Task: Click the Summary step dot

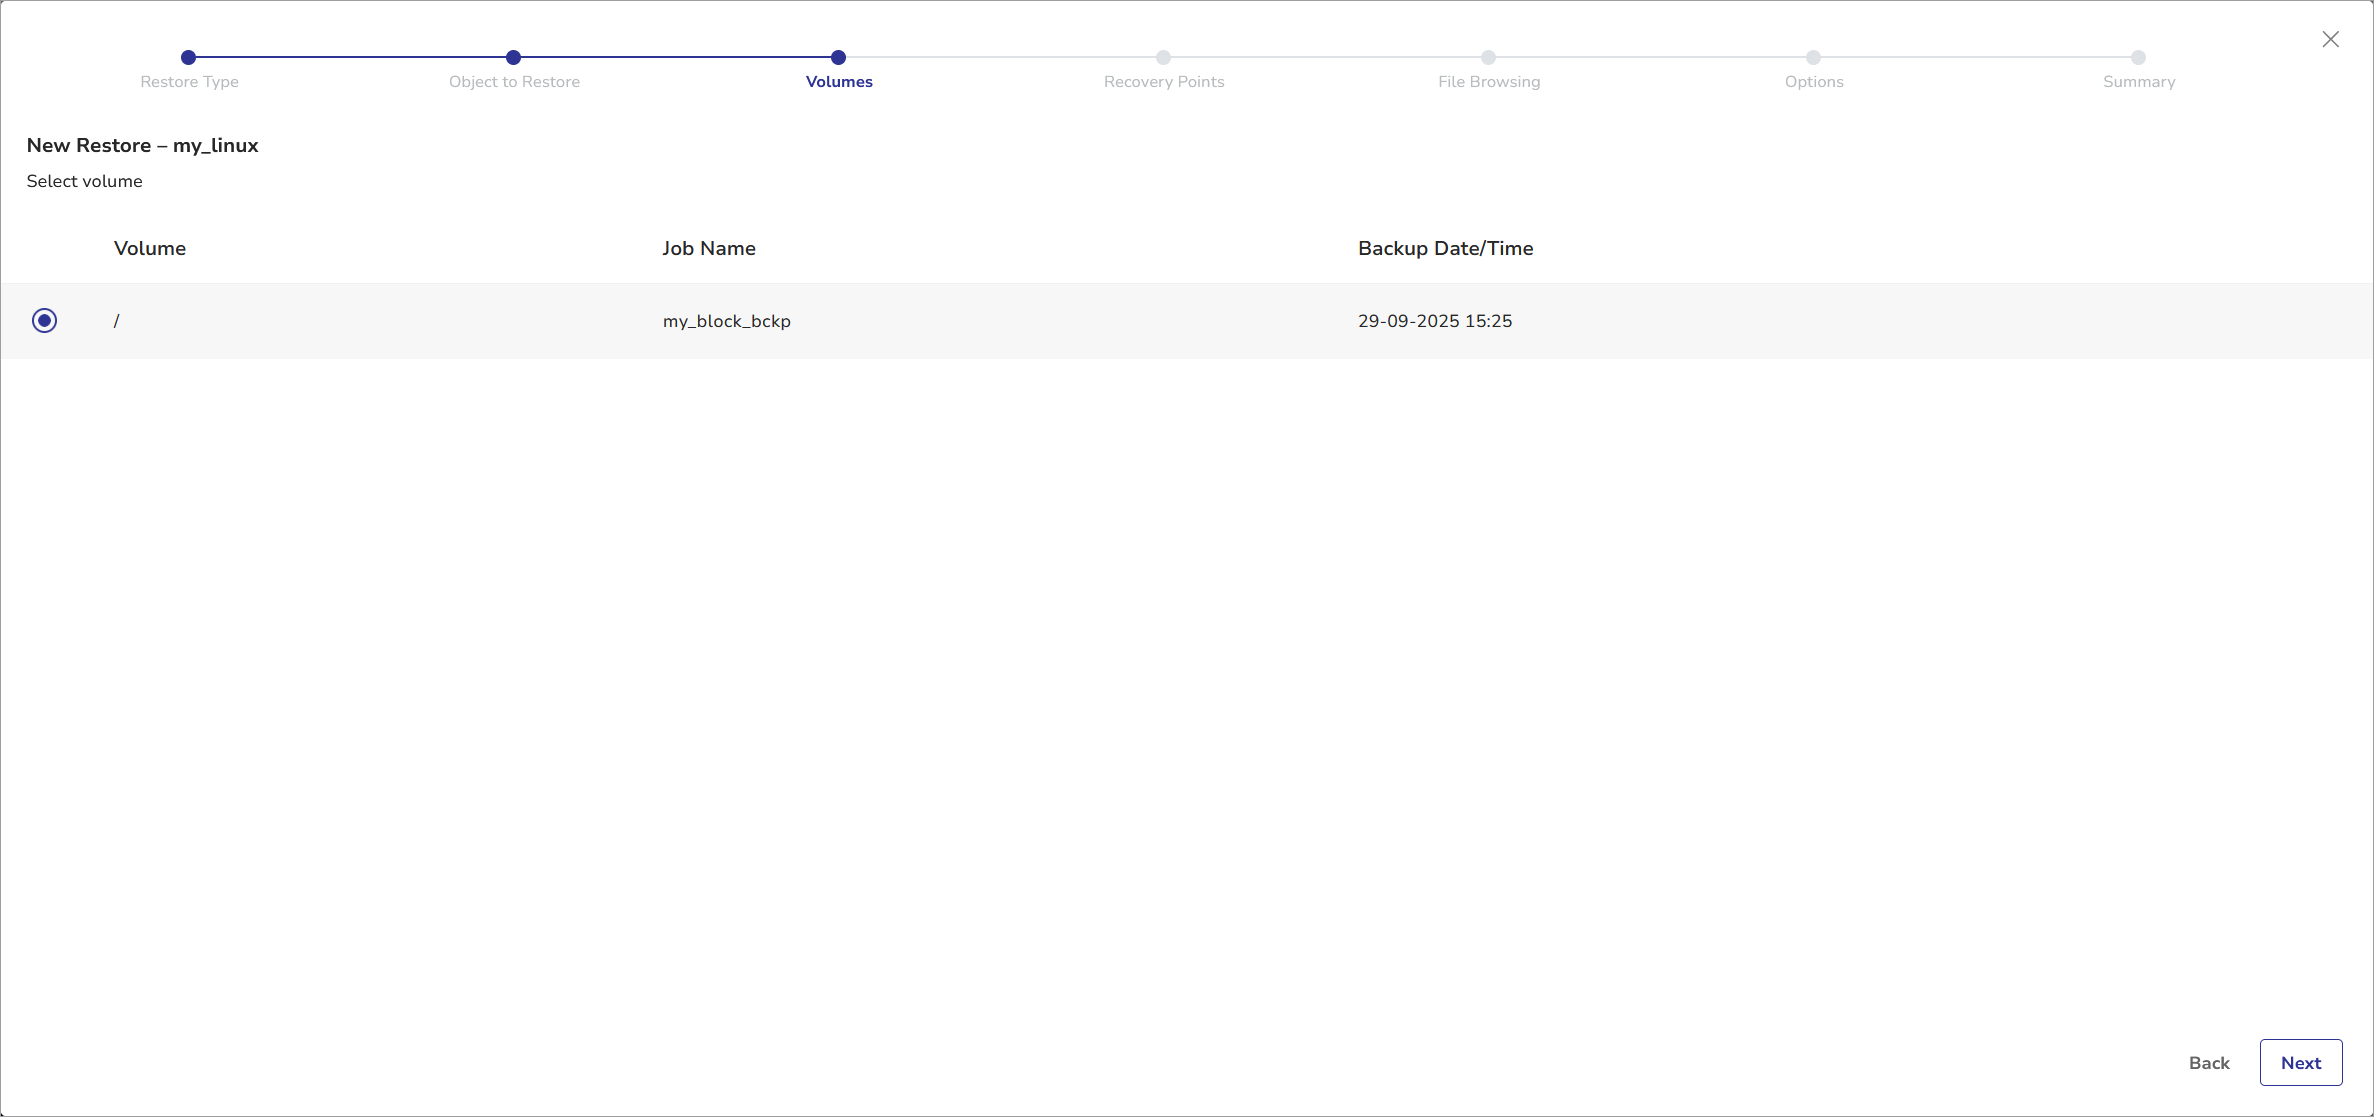Action: (2138, 58)
